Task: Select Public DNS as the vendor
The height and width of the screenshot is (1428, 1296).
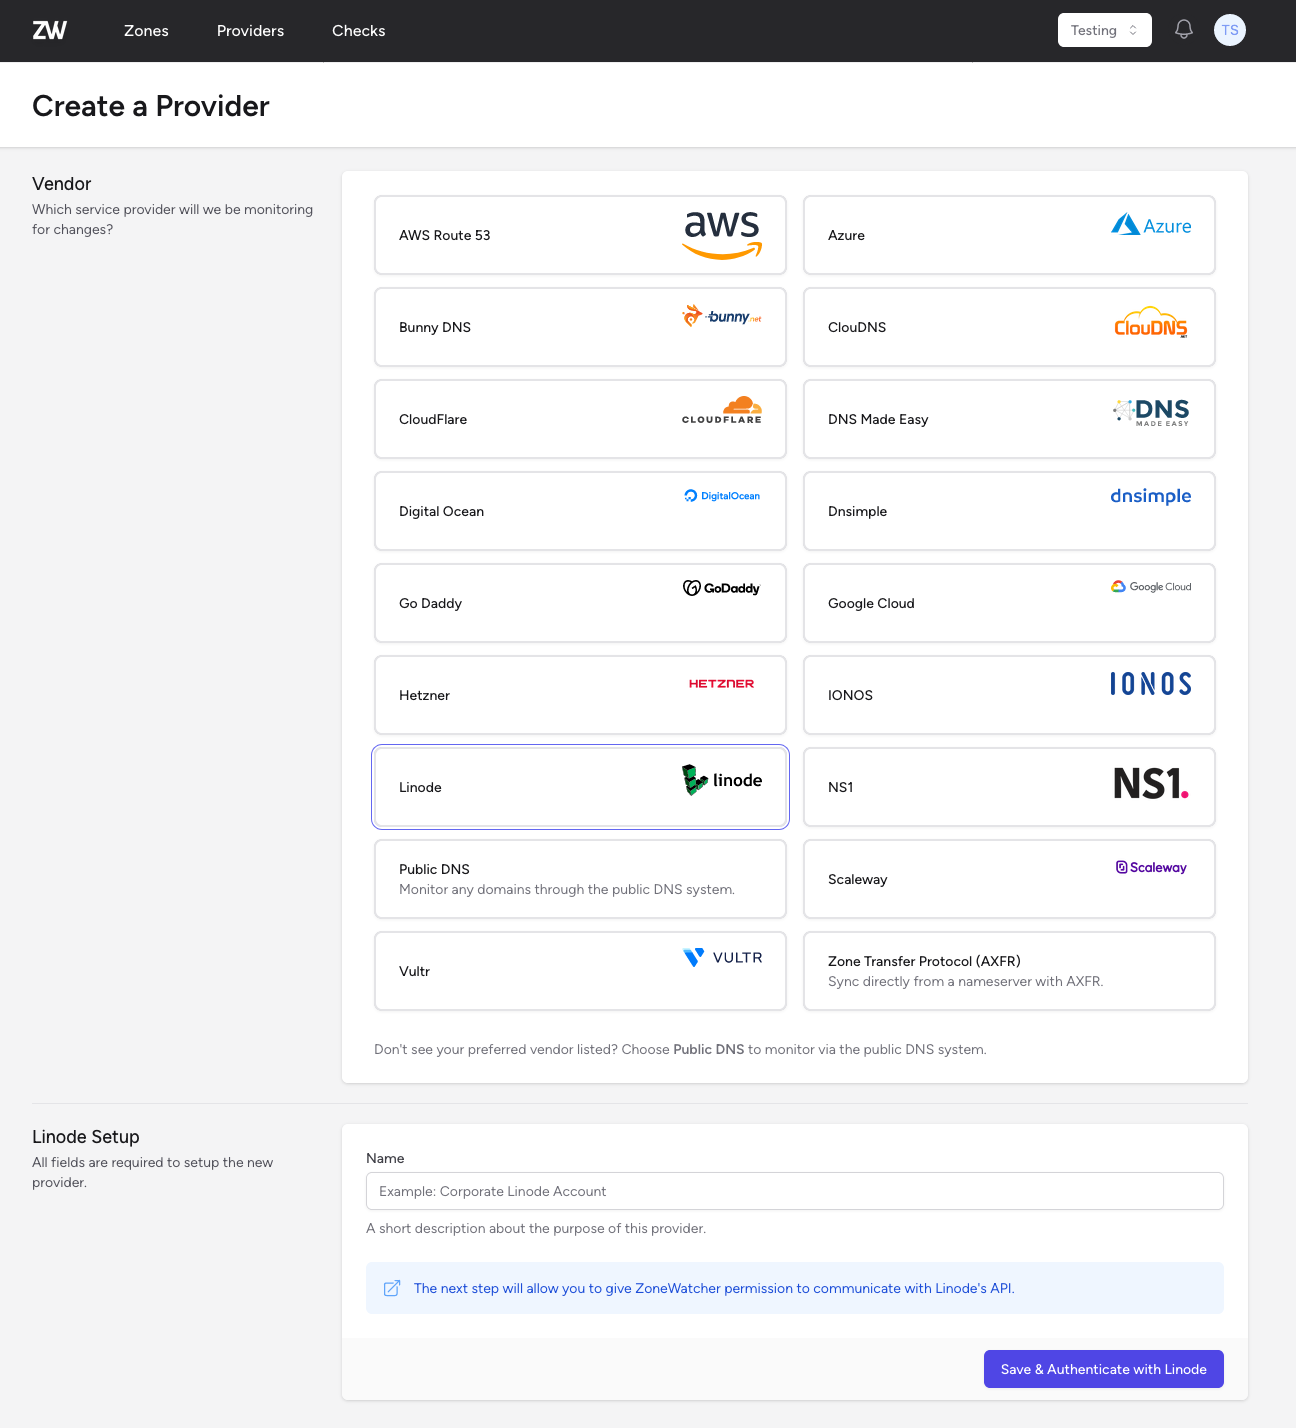Action: (x=580, y=878)
